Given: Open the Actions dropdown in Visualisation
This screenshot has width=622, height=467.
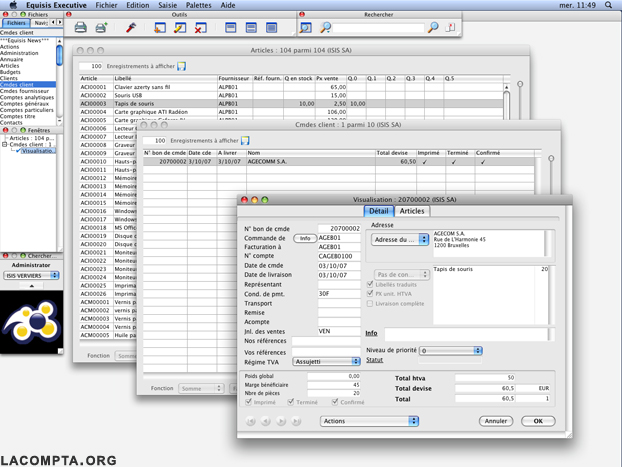Looking at the screenshot, I should pyautogui.click(x=369, y=421).
